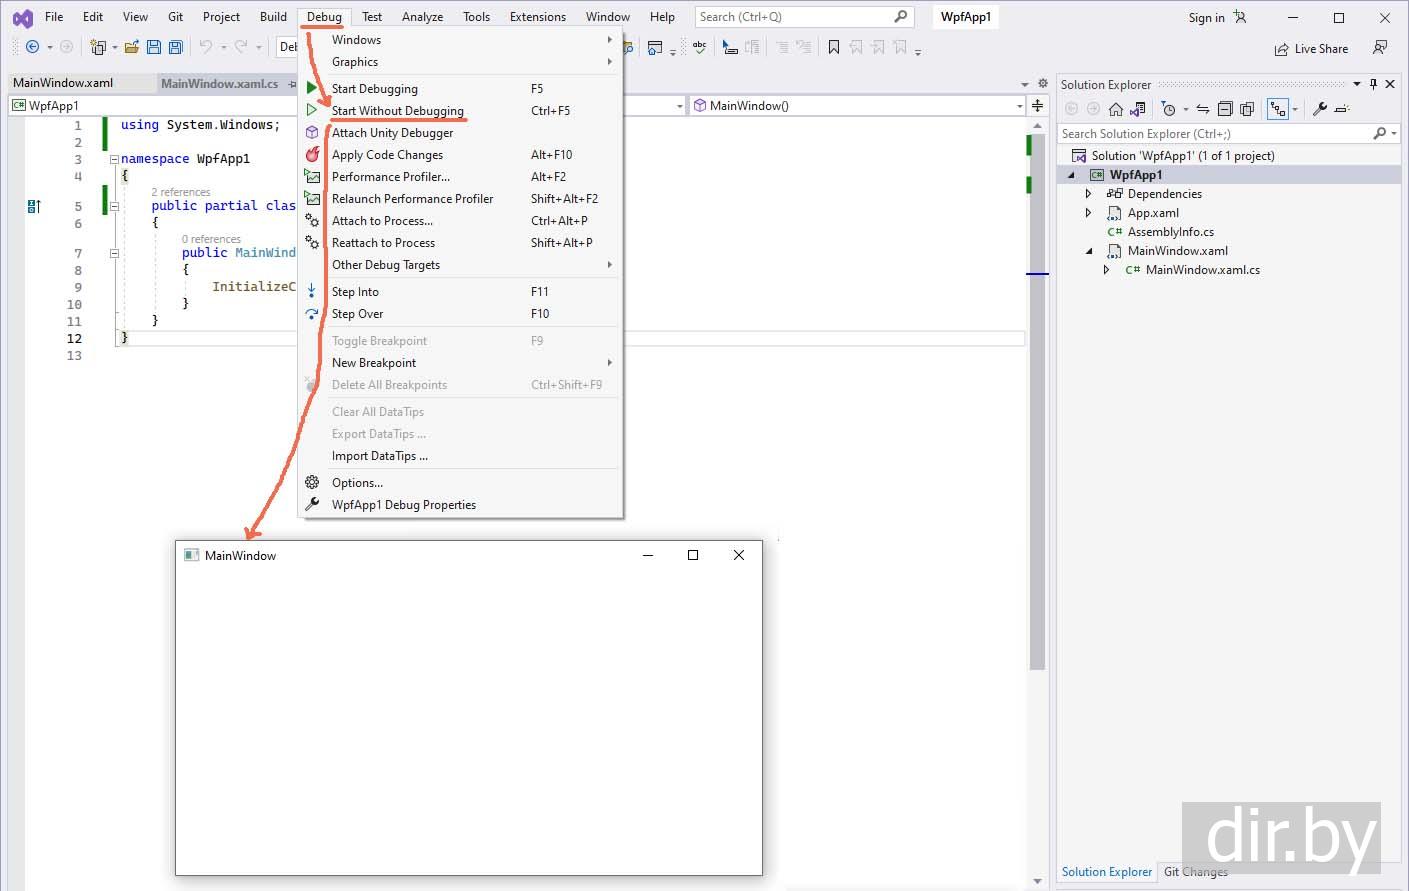Click the Open File folder icon

131,47
